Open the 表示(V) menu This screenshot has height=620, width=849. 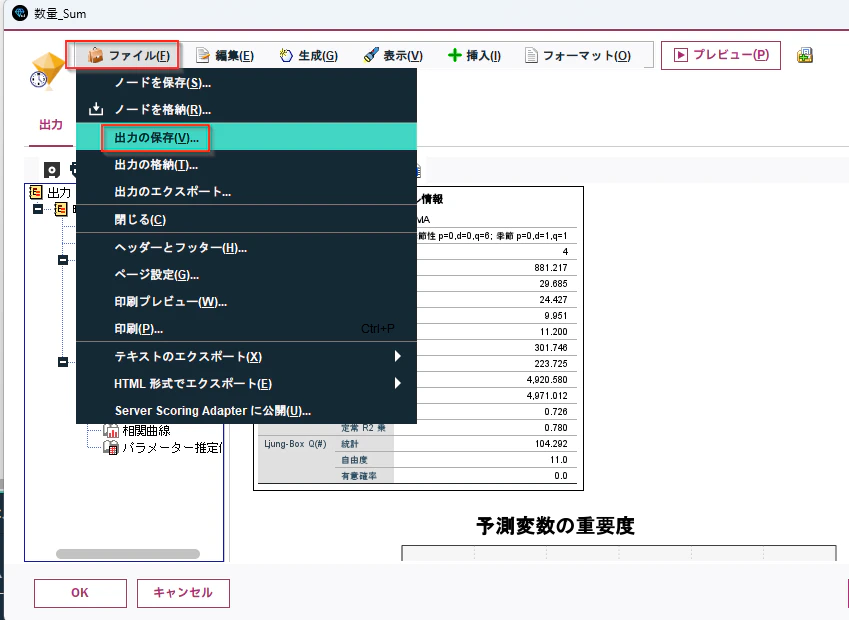click(393, 55)
